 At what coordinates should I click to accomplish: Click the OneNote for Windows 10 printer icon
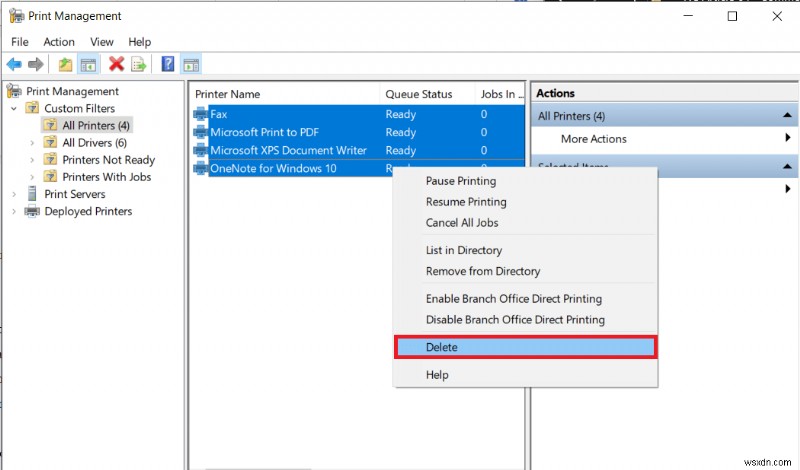[201, 168]
